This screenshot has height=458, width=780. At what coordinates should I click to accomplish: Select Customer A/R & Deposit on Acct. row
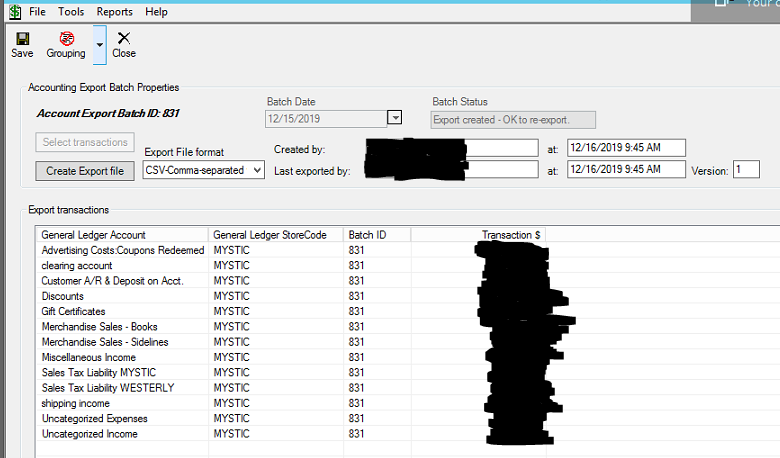click(x=291, y=281)
